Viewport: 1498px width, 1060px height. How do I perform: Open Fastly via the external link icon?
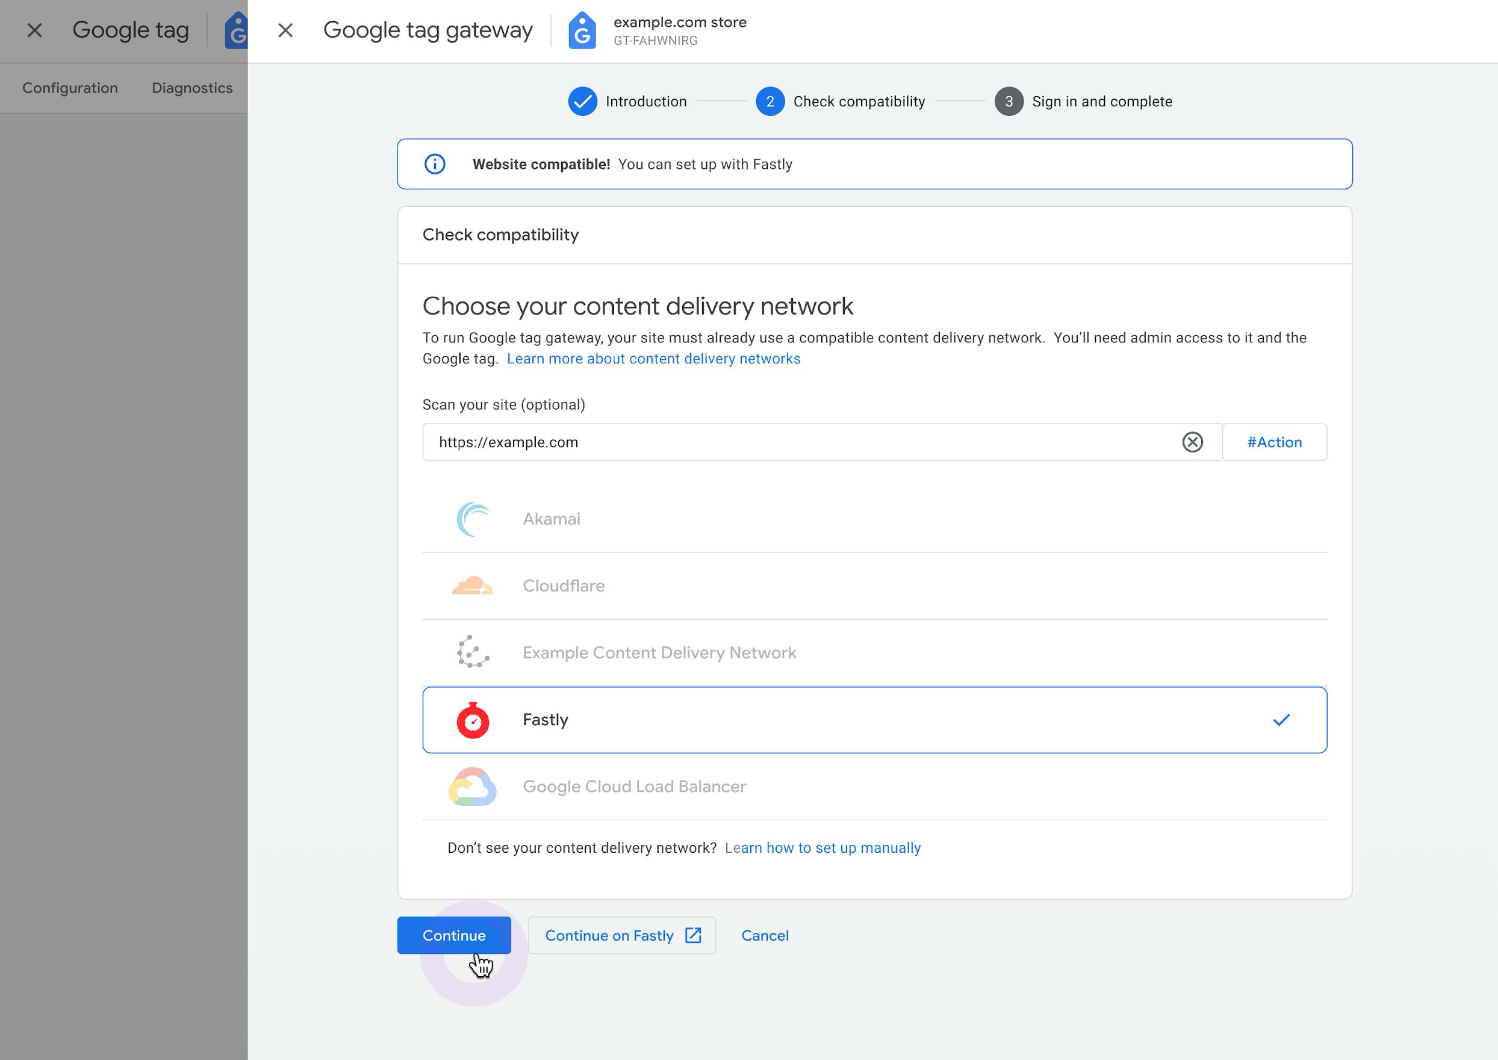693,935
